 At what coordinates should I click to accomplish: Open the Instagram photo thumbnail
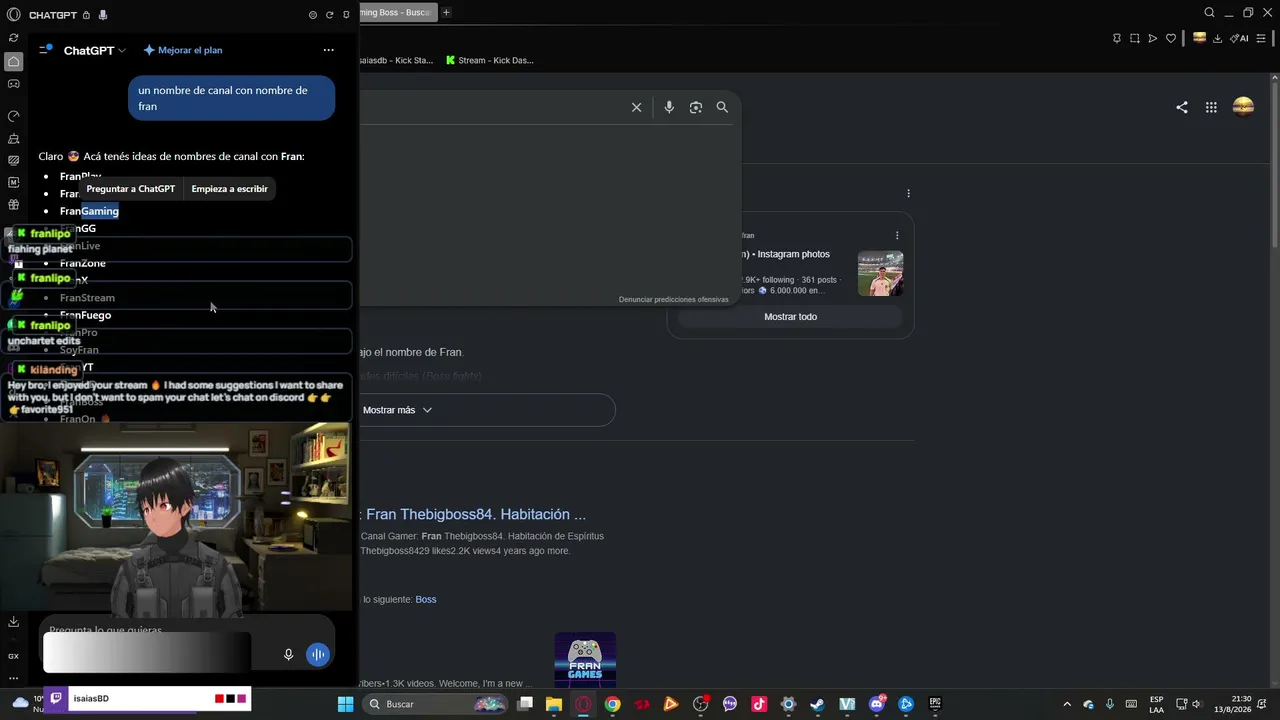[x=880, y=273]
